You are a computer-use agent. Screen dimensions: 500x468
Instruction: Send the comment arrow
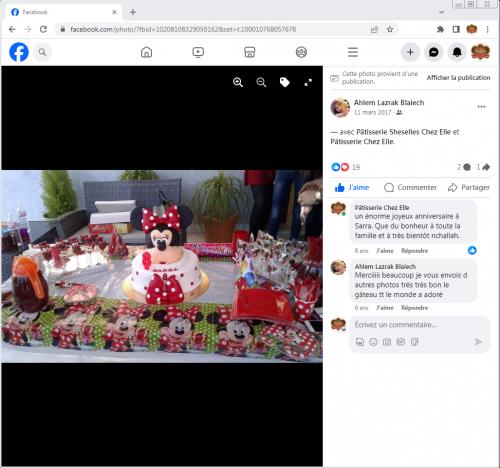tap(478, 342)
